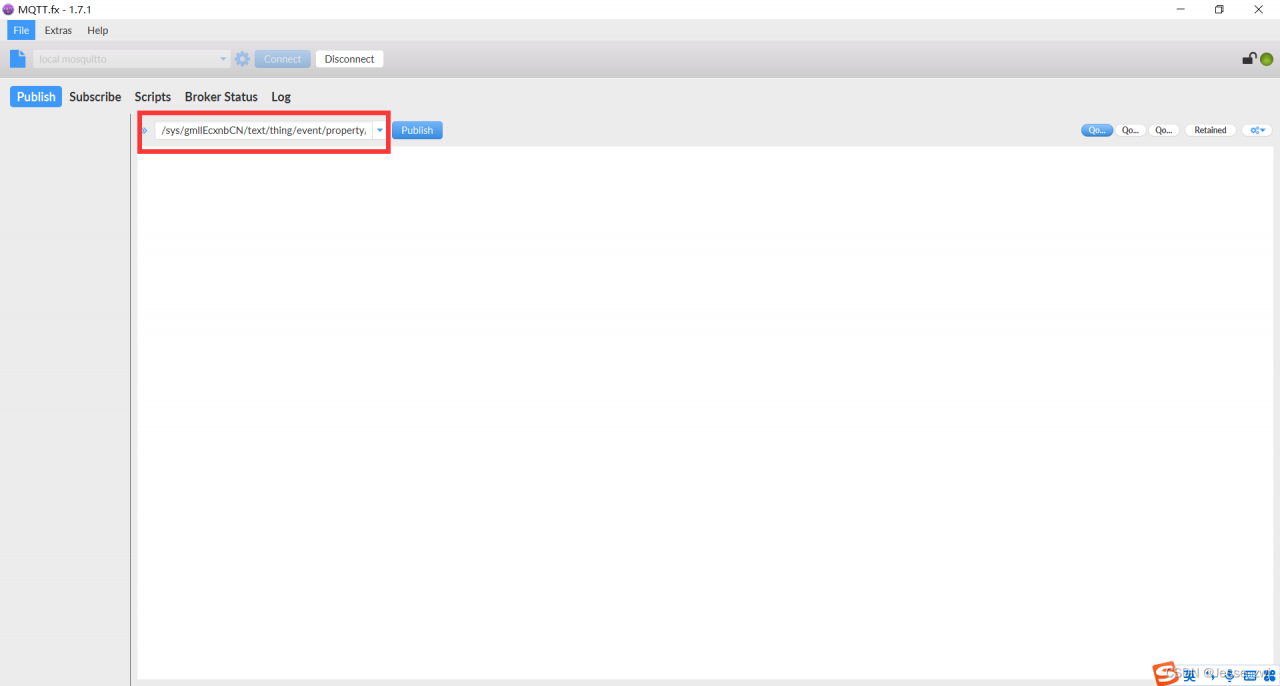Open the File menu

point(21,30)
